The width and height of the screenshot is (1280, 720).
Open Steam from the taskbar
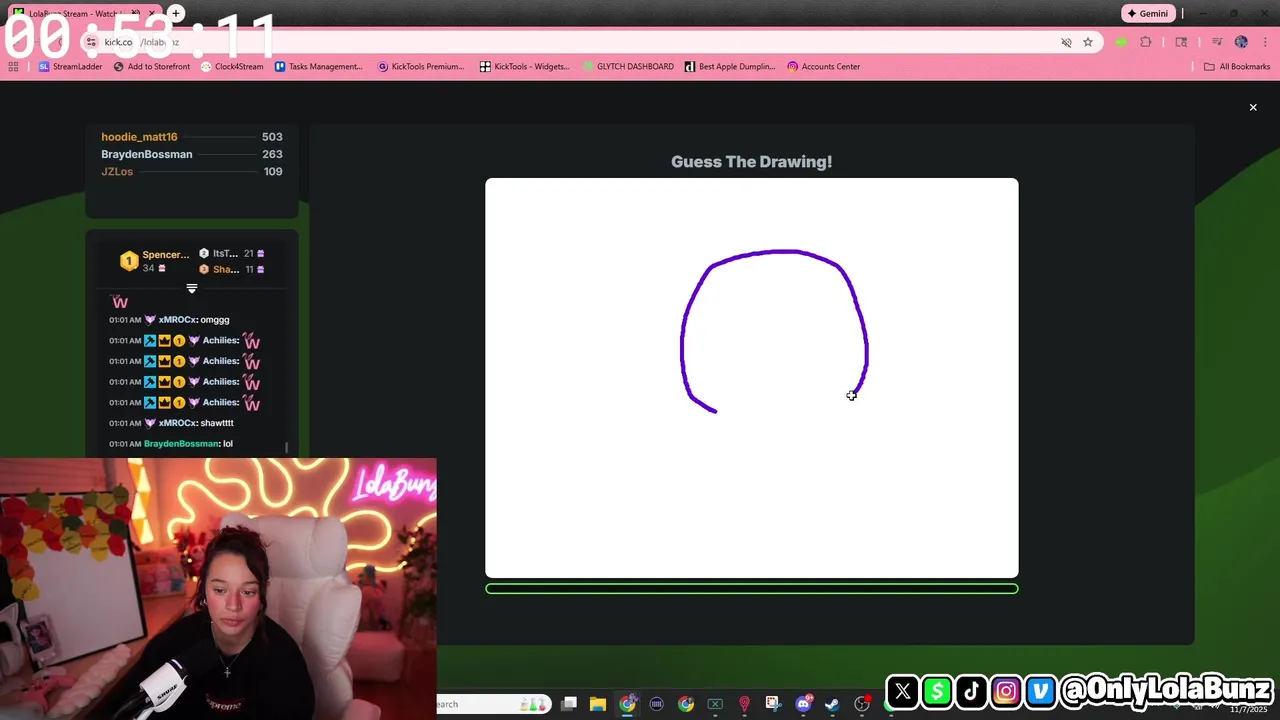[x=832, y=704]
